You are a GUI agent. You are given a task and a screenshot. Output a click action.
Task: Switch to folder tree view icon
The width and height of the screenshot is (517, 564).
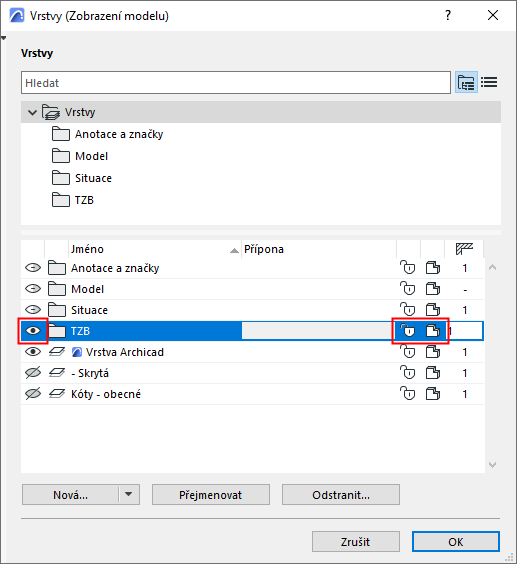tap(466, 83)
